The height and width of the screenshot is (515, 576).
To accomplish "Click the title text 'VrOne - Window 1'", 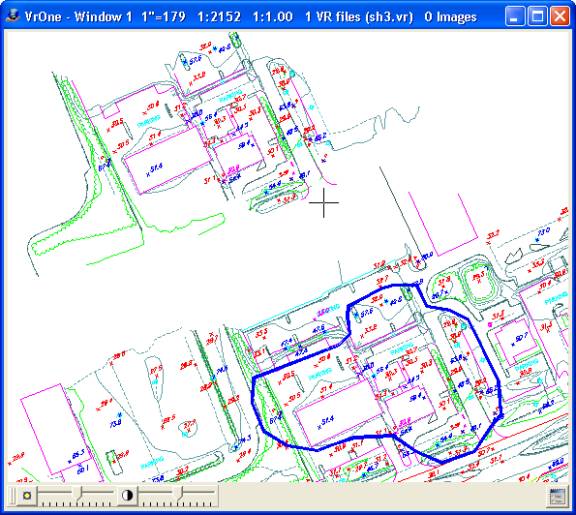I will 78,17.
